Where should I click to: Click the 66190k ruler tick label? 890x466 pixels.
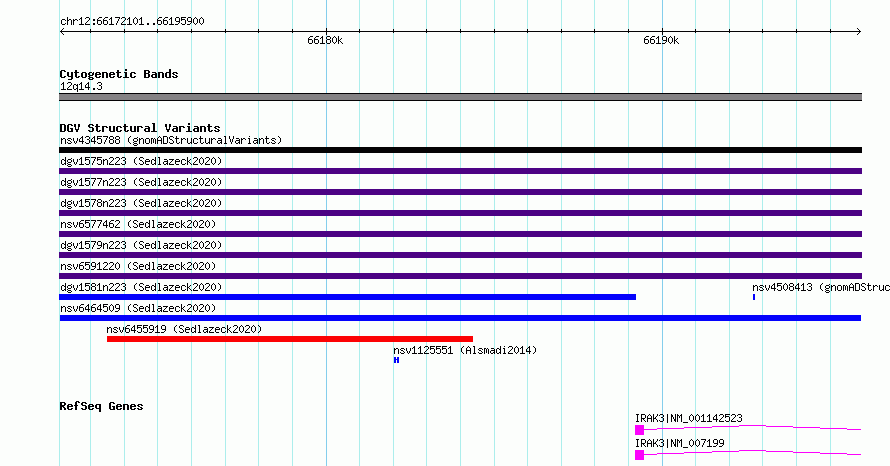pos(661,40)
